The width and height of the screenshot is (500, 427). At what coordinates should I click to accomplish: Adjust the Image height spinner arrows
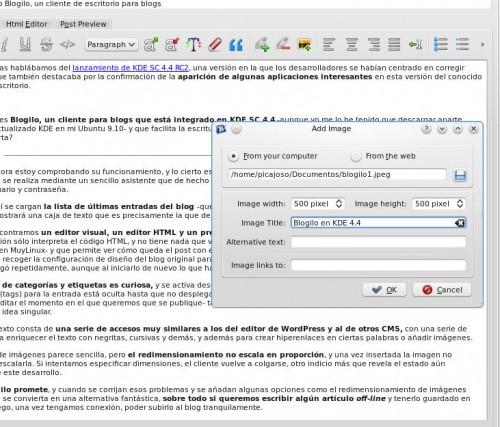[x=460, y=204]
